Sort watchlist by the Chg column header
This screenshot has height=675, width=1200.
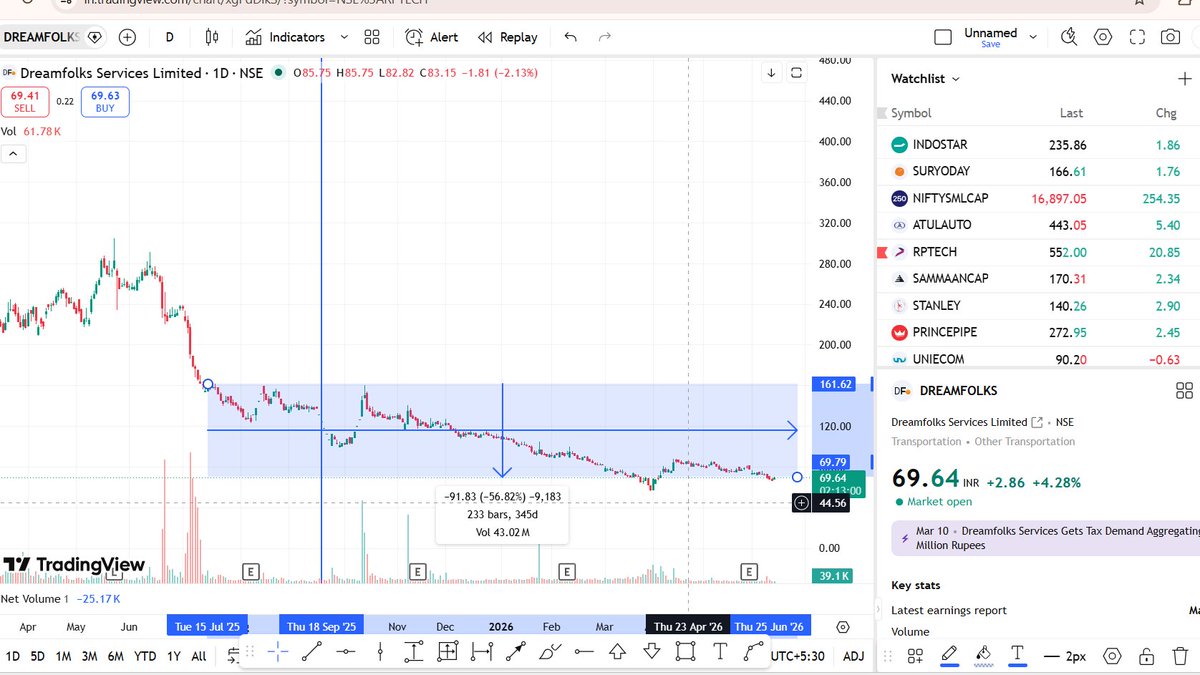(1166, 113)
